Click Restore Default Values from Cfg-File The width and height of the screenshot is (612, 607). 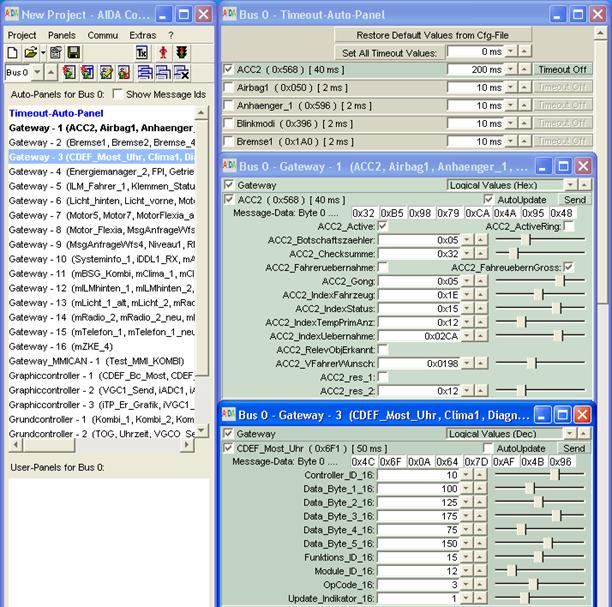click(432, 35)
